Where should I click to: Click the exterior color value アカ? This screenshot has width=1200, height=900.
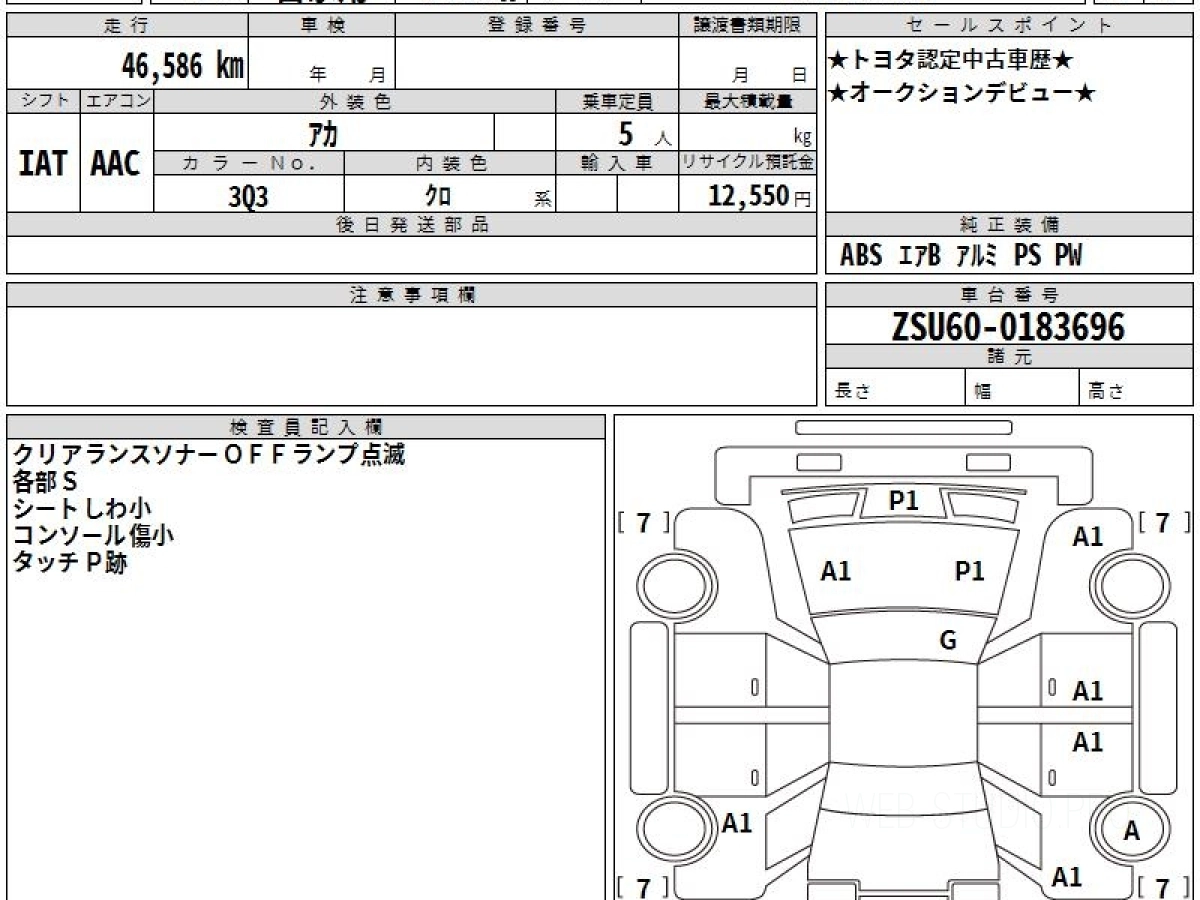324,133
